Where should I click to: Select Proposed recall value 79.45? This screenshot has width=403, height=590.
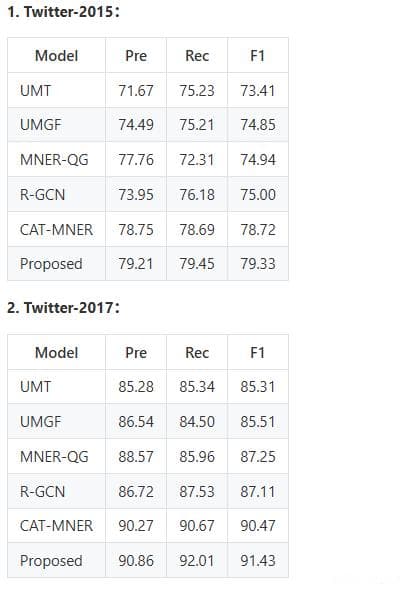[x=197, y=264]
